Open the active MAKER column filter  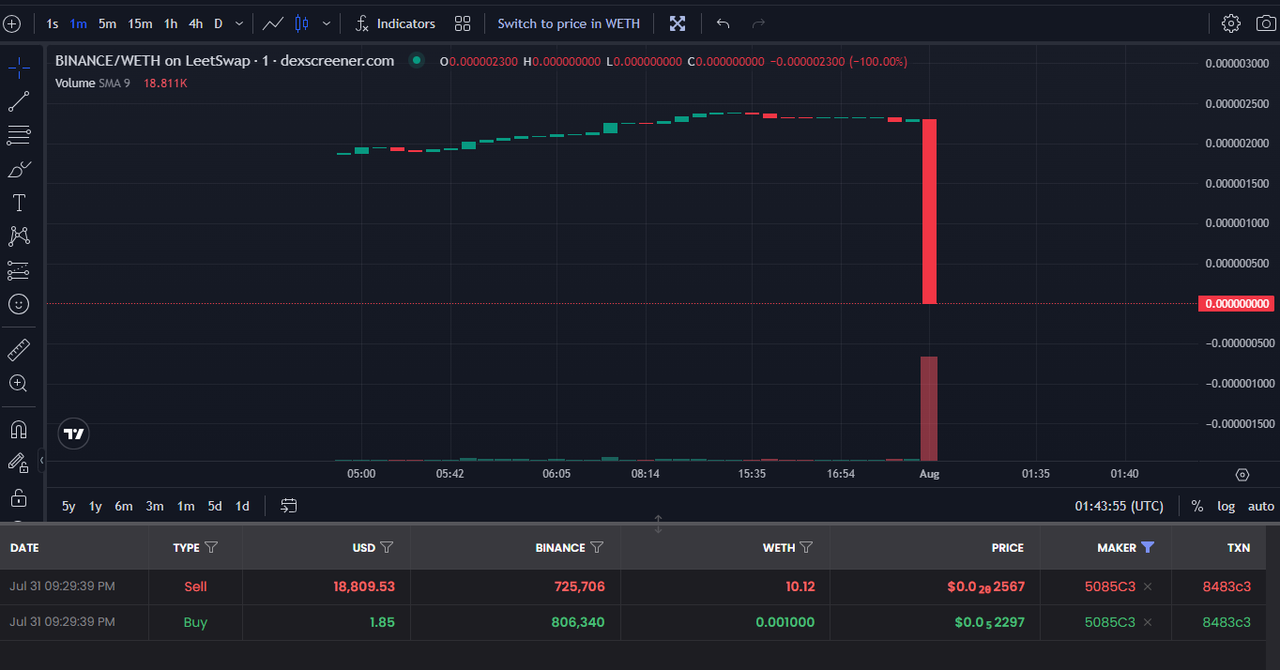(1147, 547)
